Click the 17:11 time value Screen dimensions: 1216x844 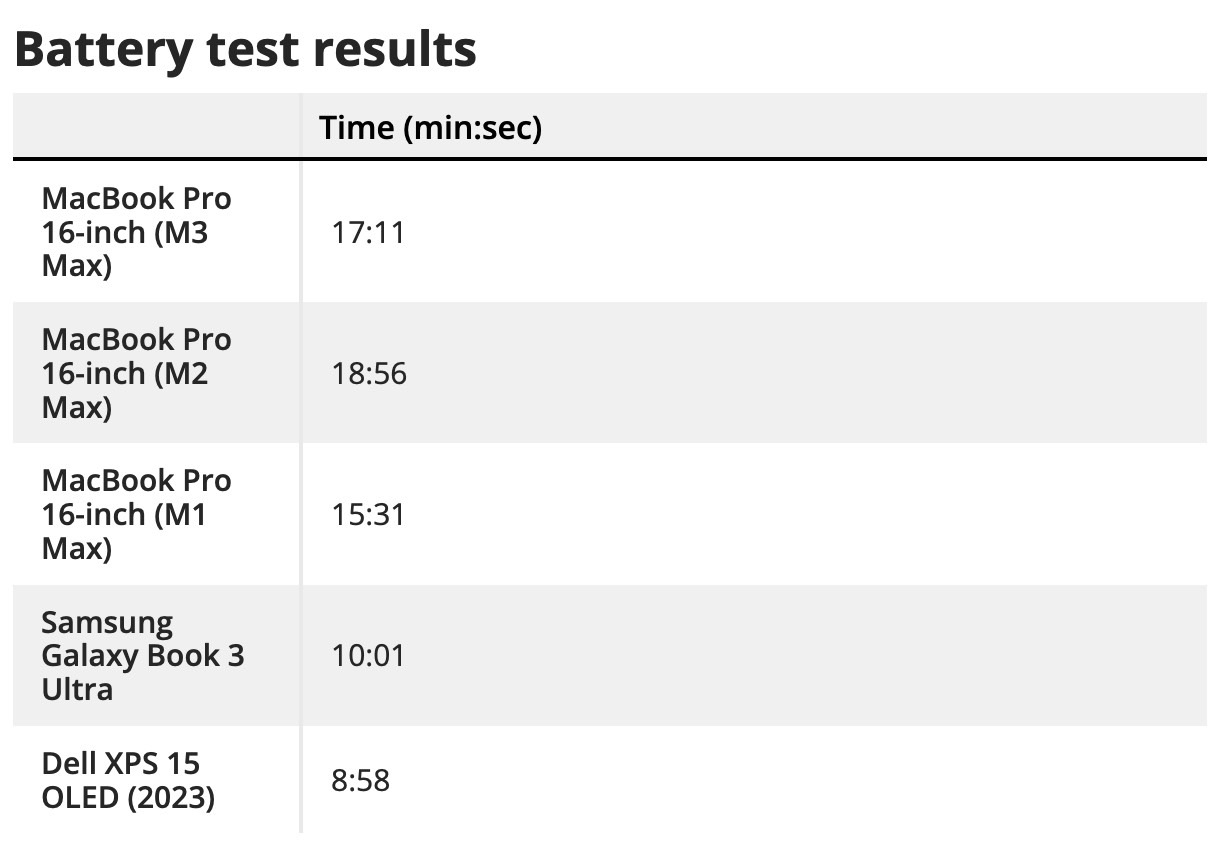coord(368,233)
